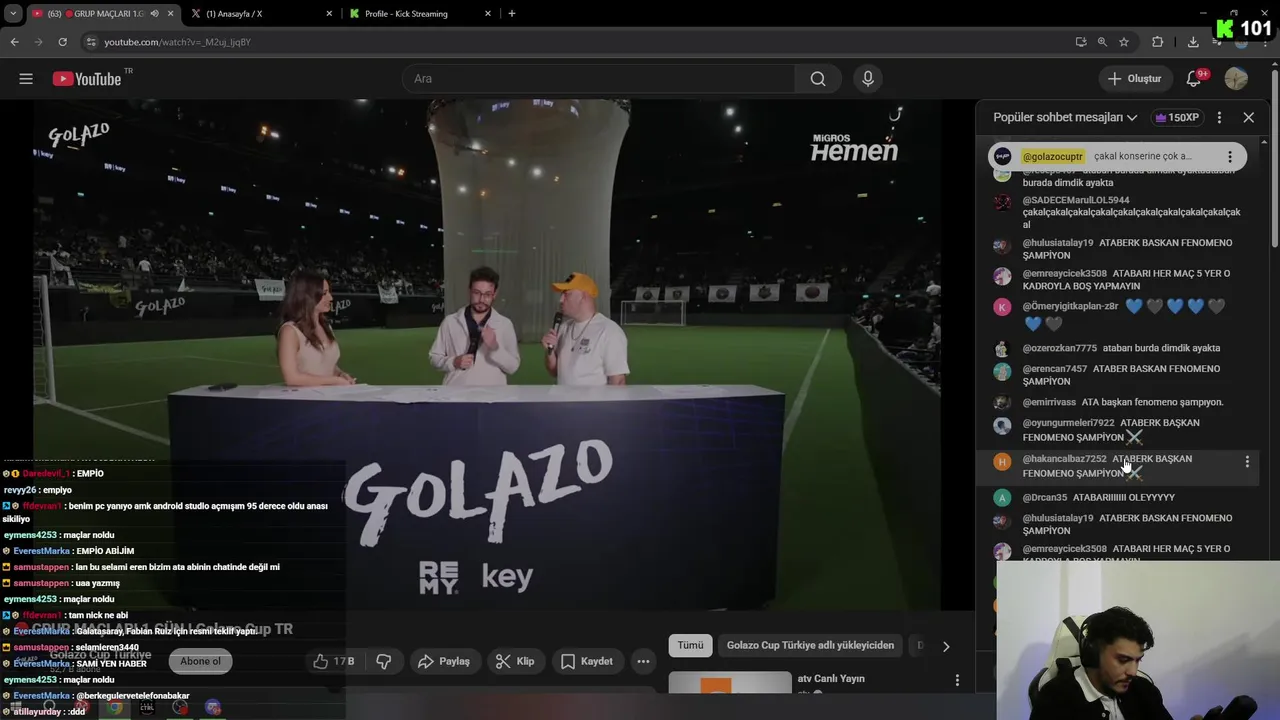Open the 150XP crown badge
The image size is (1280, 720).
pos(1176,117)
